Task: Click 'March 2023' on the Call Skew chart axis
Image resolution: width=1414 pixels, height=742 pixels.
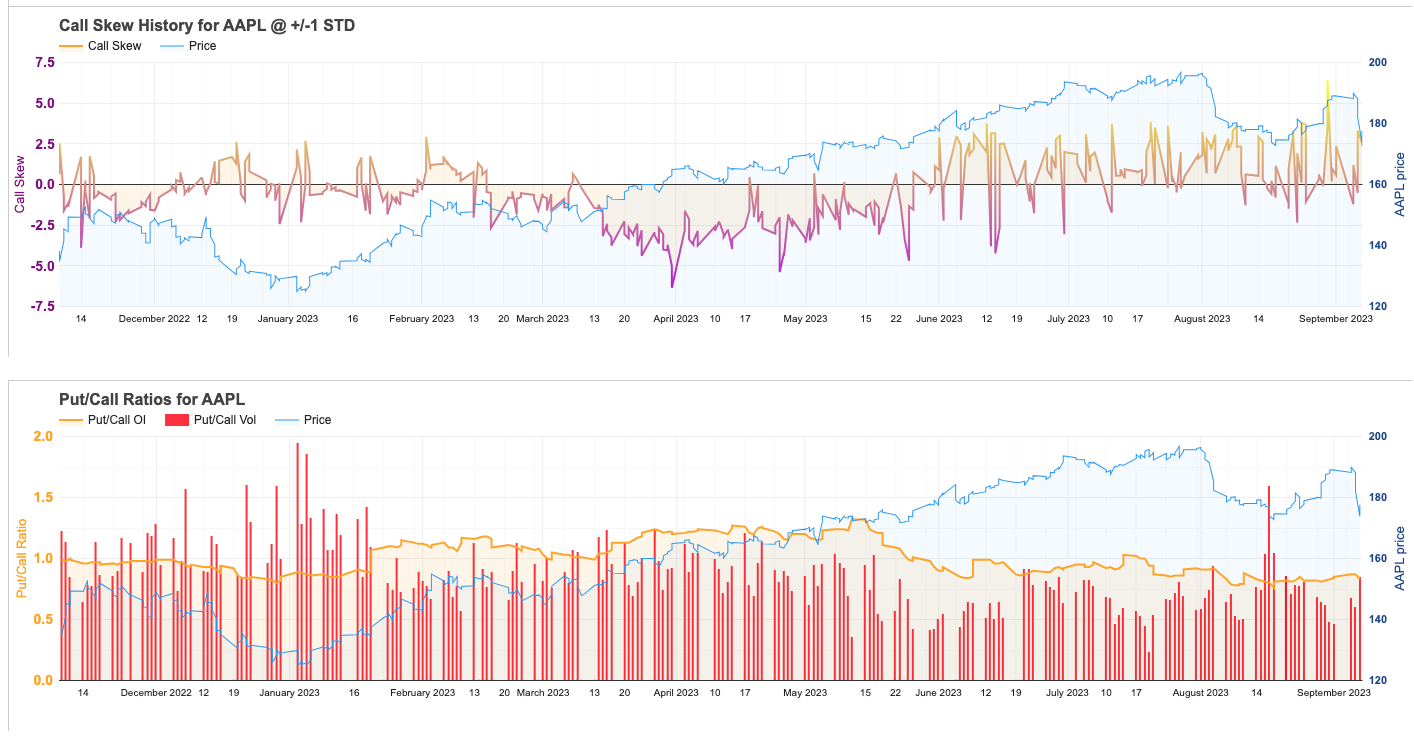Action: click(x=542, y=319)
